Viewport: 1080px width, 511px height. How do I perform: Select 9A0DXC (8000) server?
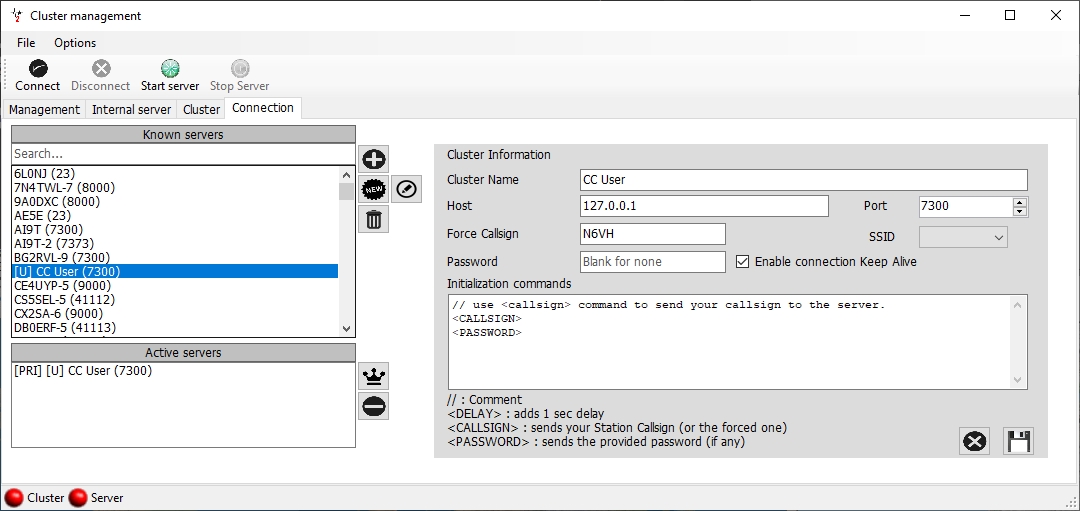pyautogui.click(x=175, y=202)
